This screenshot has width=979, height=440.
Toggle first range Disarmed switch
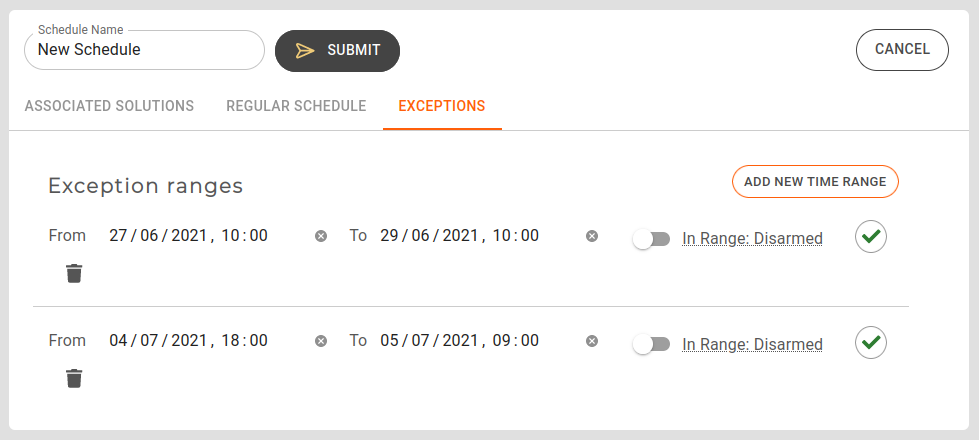[651, 239]
